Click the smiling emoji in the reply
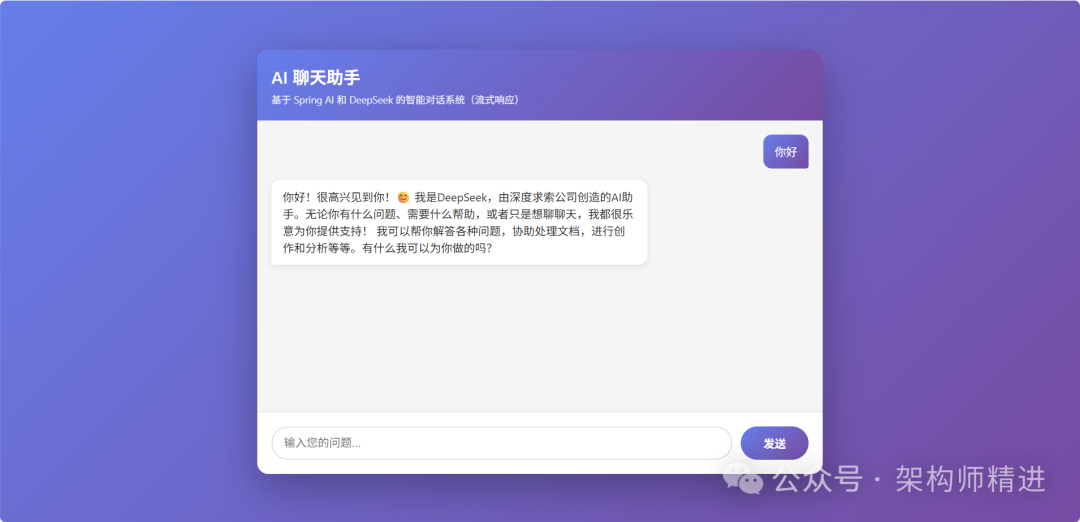 (x=404, y=197)
